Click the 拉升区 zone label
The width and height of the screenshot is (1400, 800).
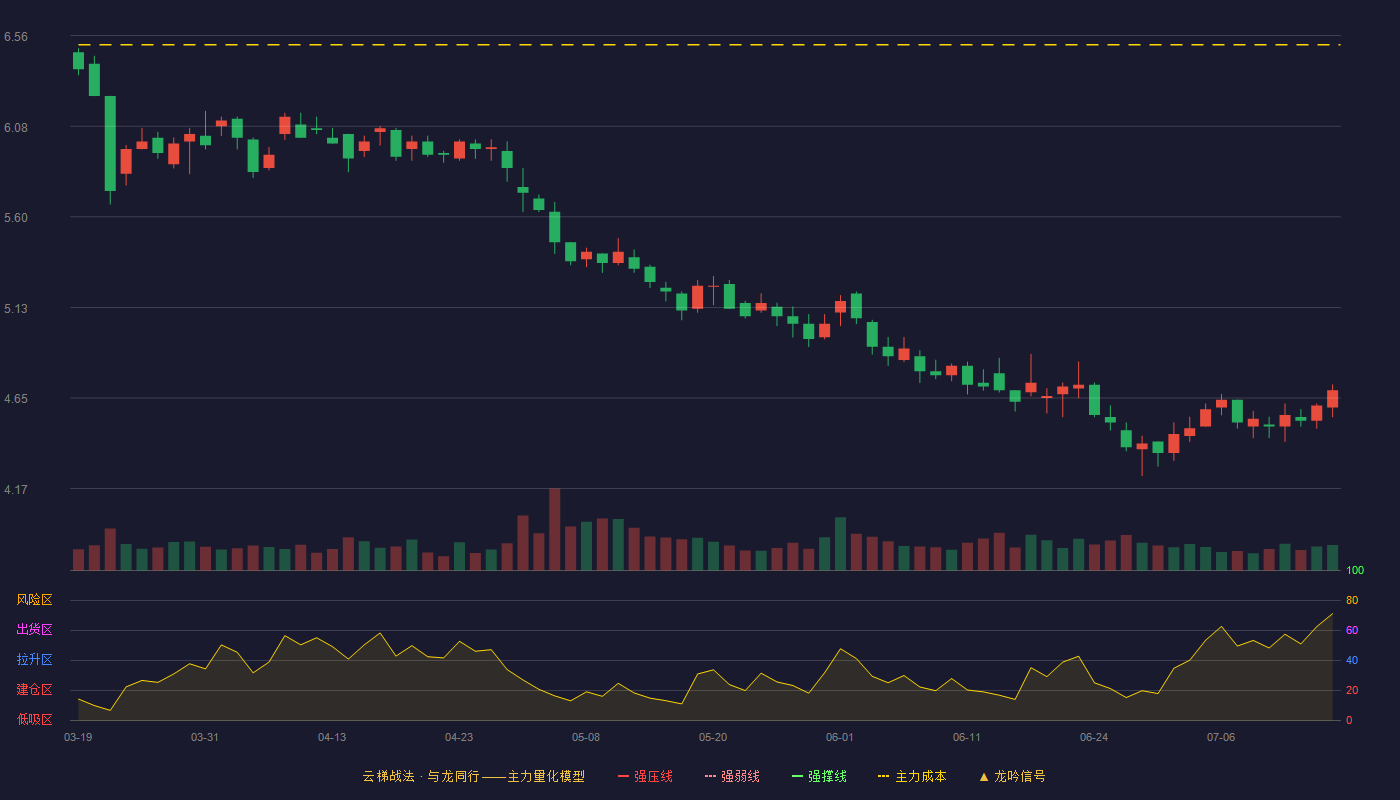34,660
